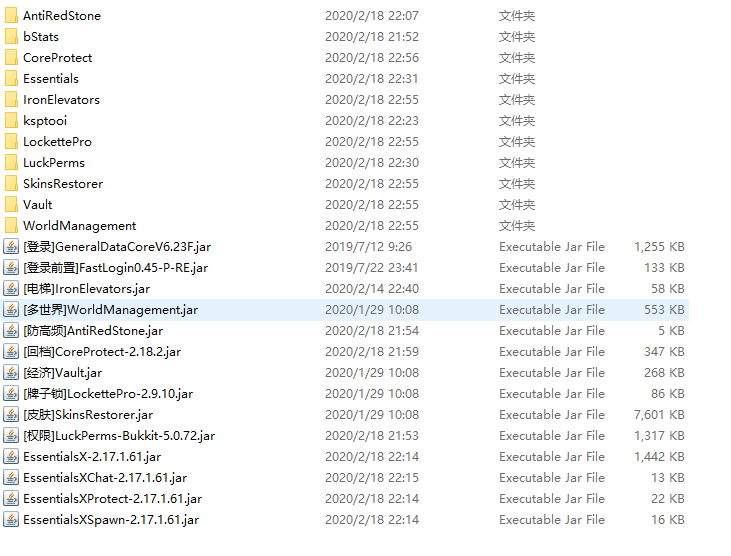Screen dimensions: 731x556
Task: Select the bStats folder name
Action: [41, 36]
